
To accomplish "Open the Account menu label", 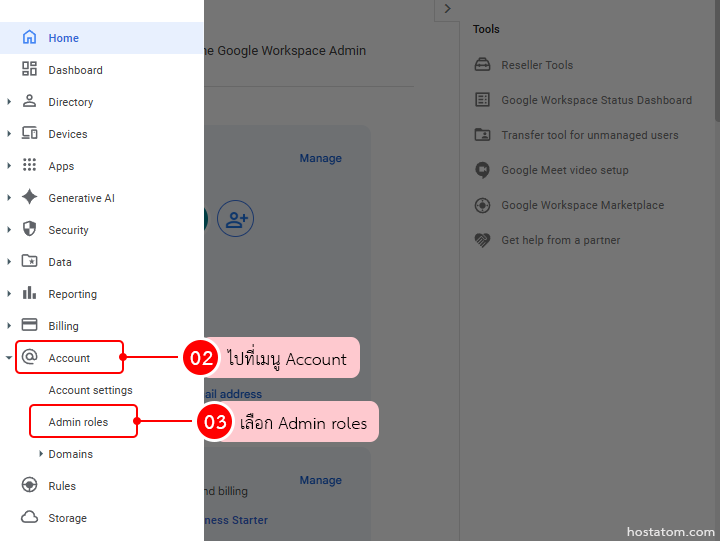I will [69, 358].
